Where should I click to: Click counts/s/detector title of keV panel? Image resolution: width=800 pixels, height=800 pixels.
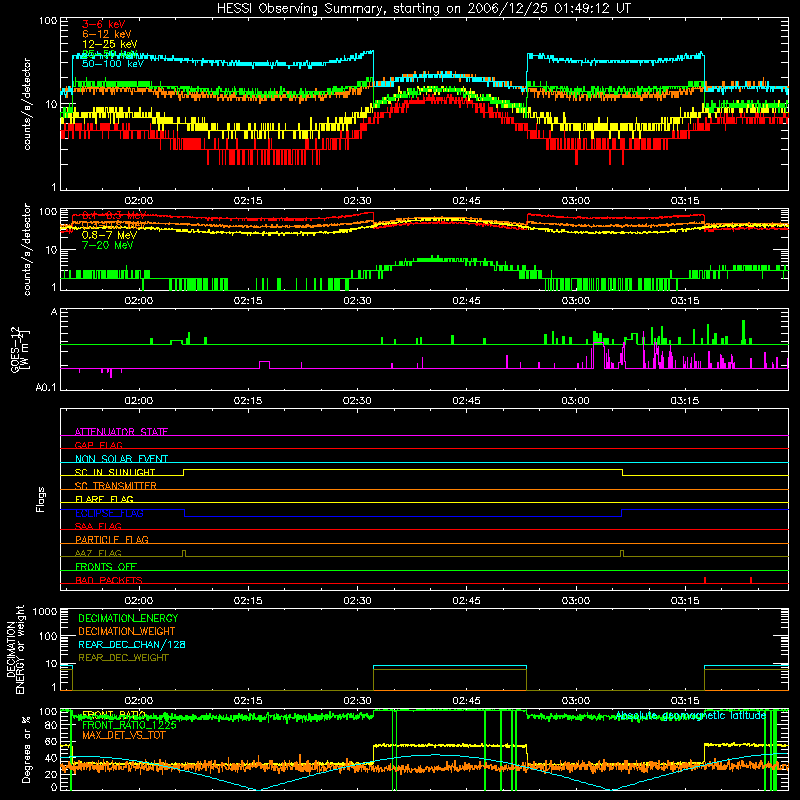[27, 104]
